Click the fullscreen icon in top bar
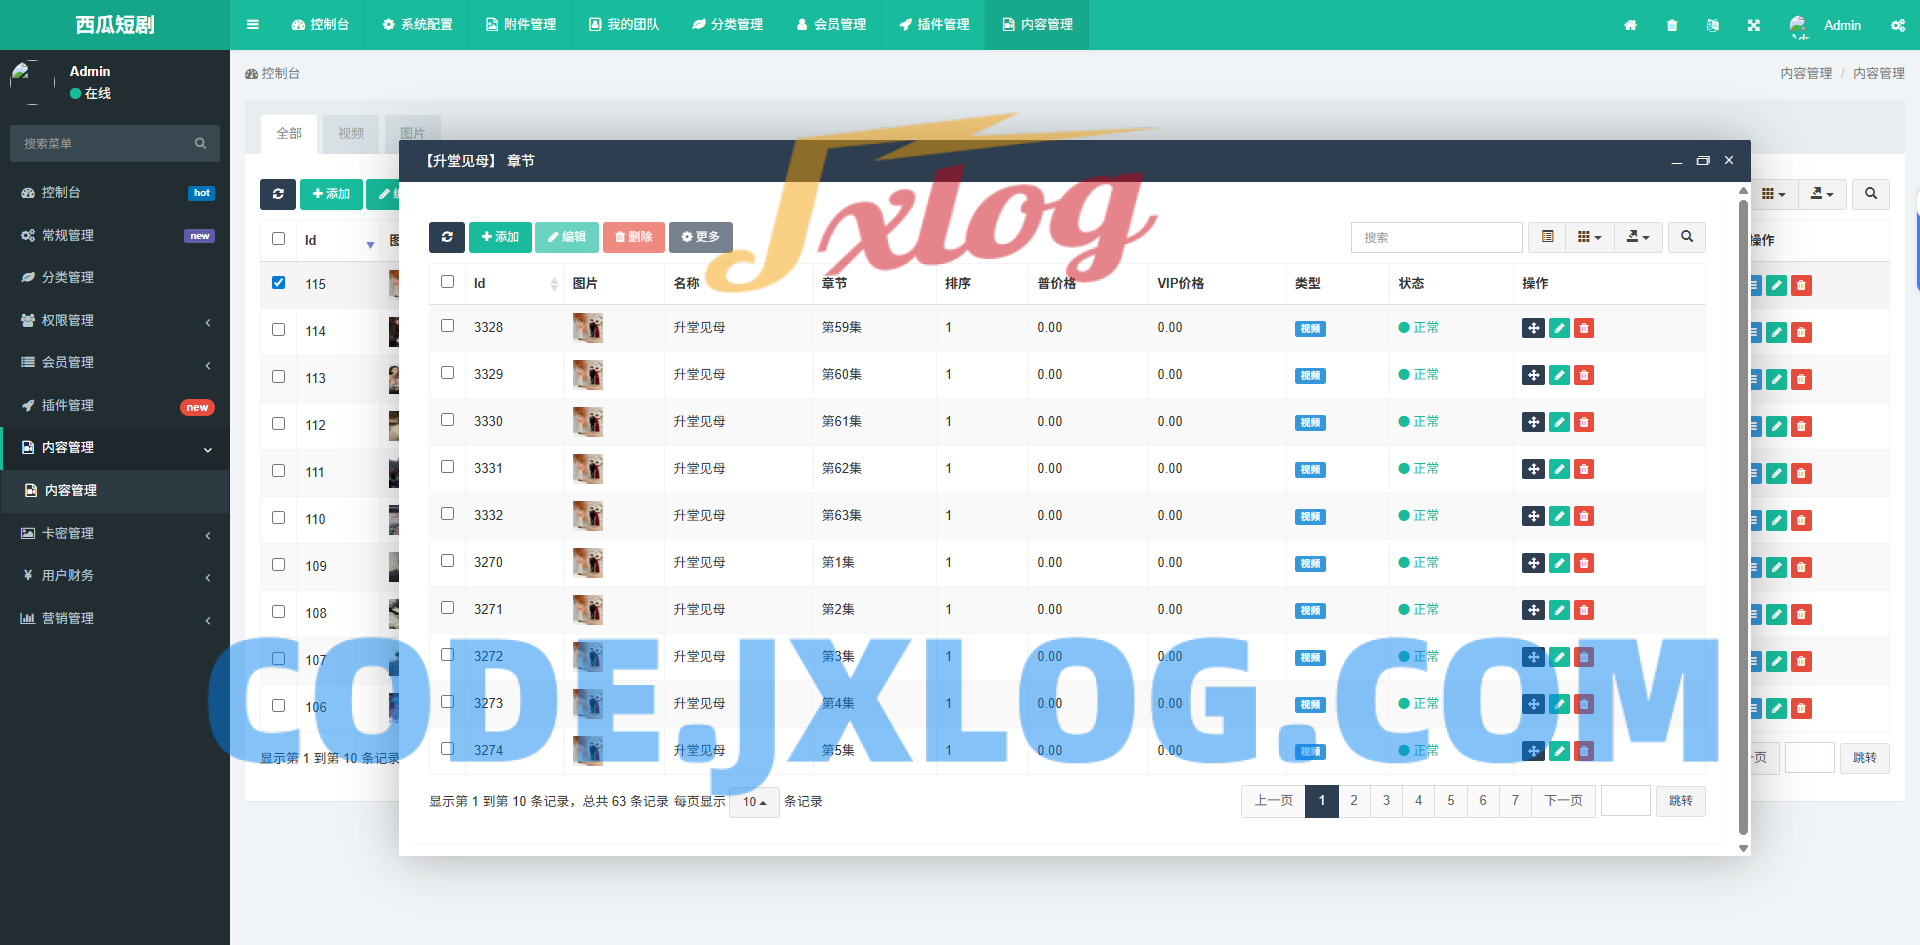 tap(1753, 25)
